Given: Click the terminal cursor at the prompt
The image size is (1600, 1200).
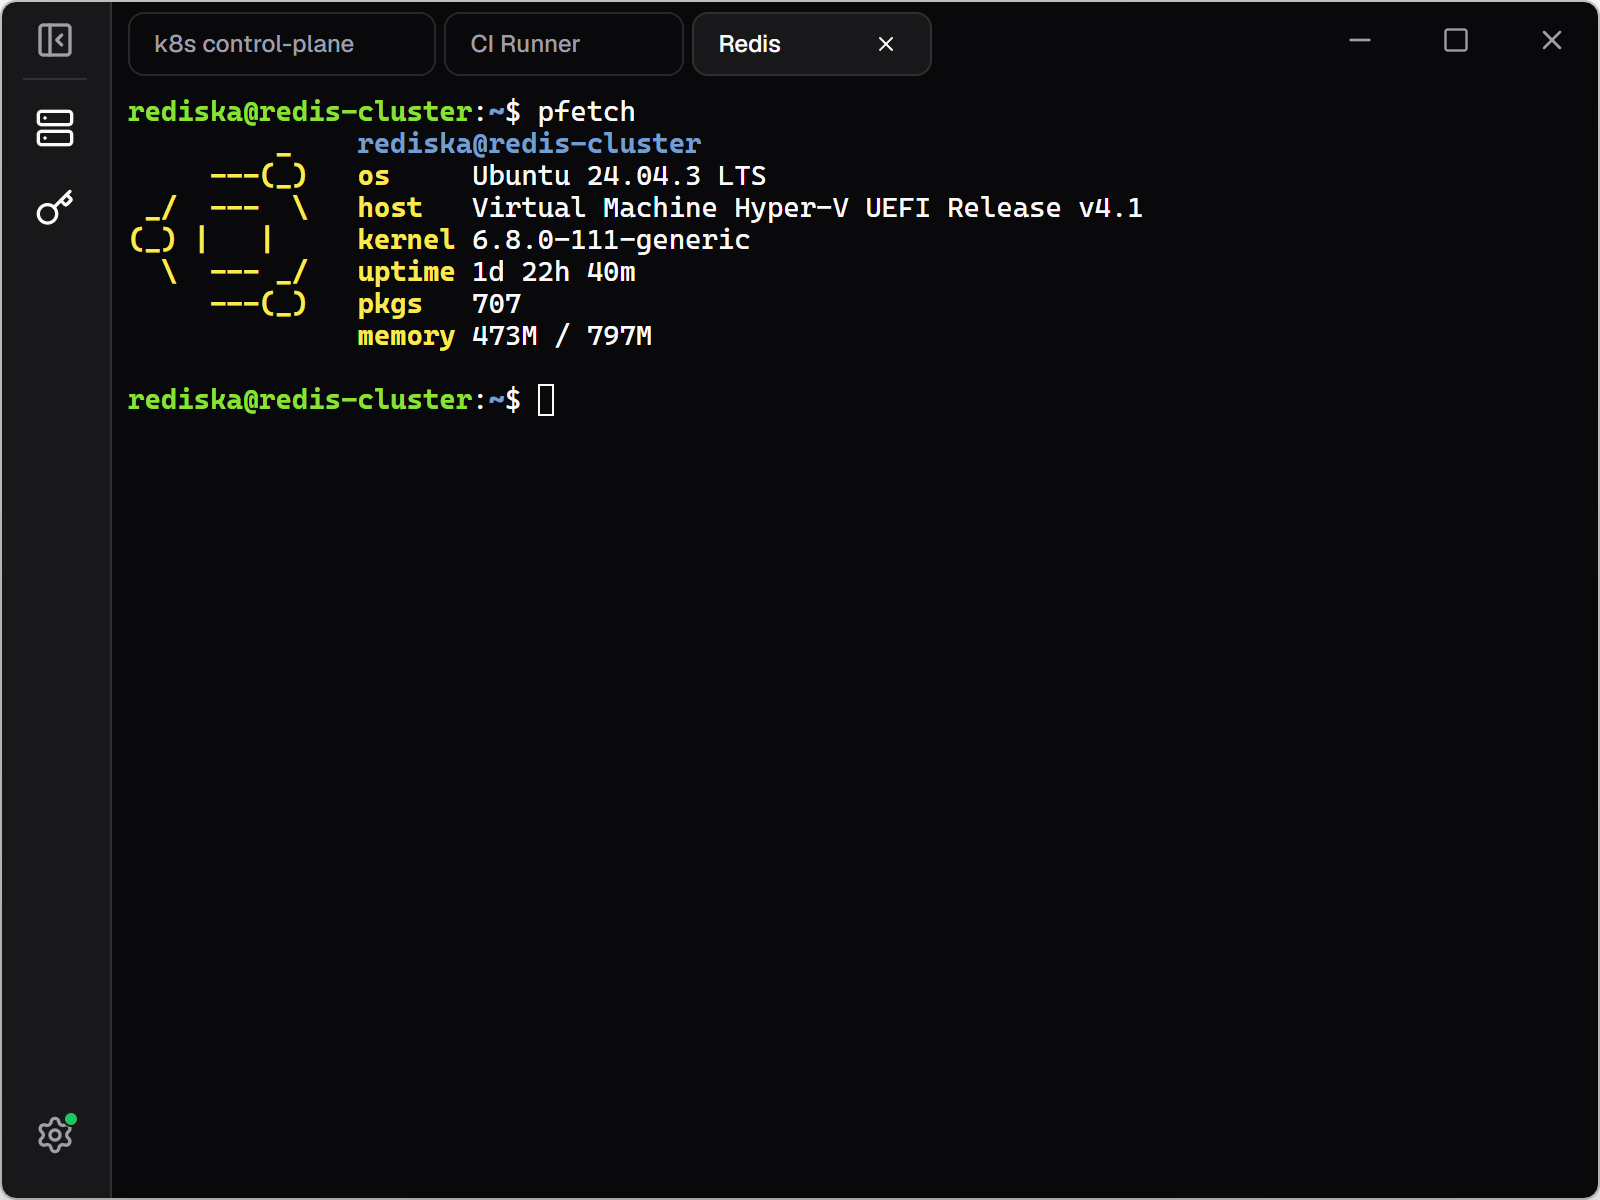Looking at the screenshot, I should pyautogui.click(x=546, y=400).
